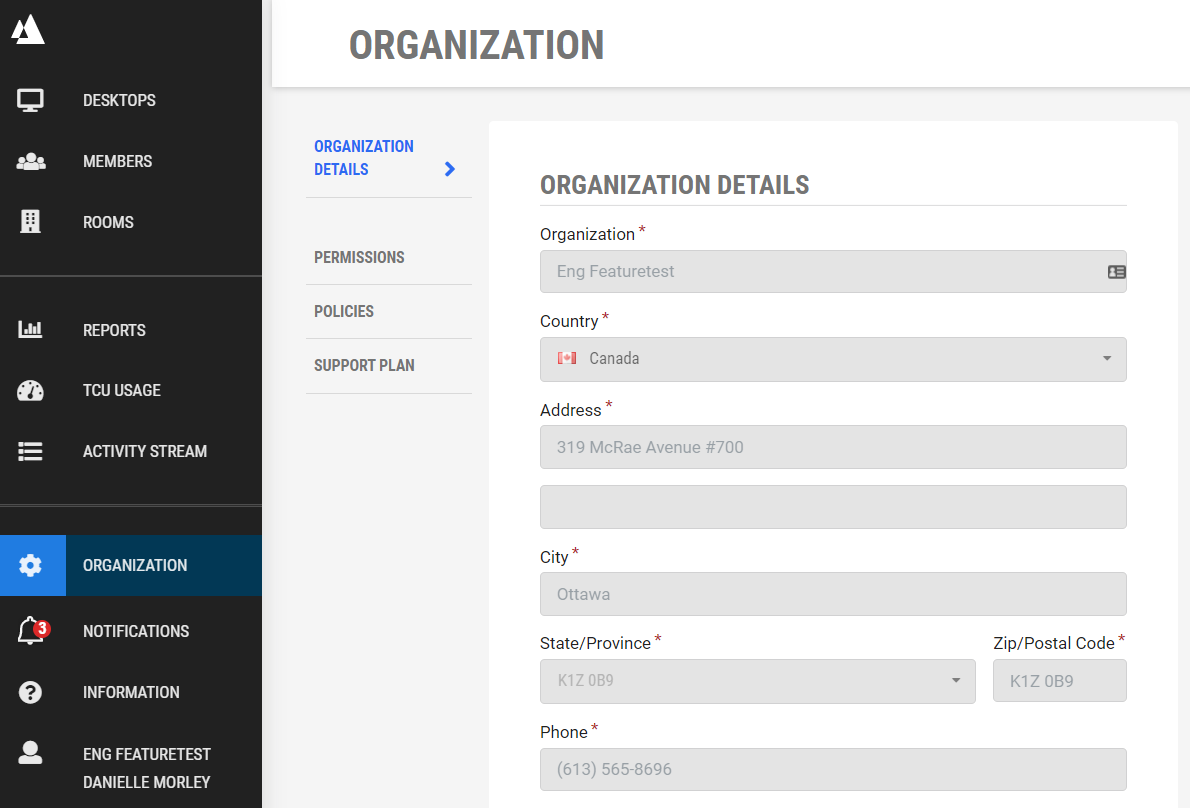Click the user profile avatar icon
The height and width of the screenshot is (808, 1190).
pos(30,752)
